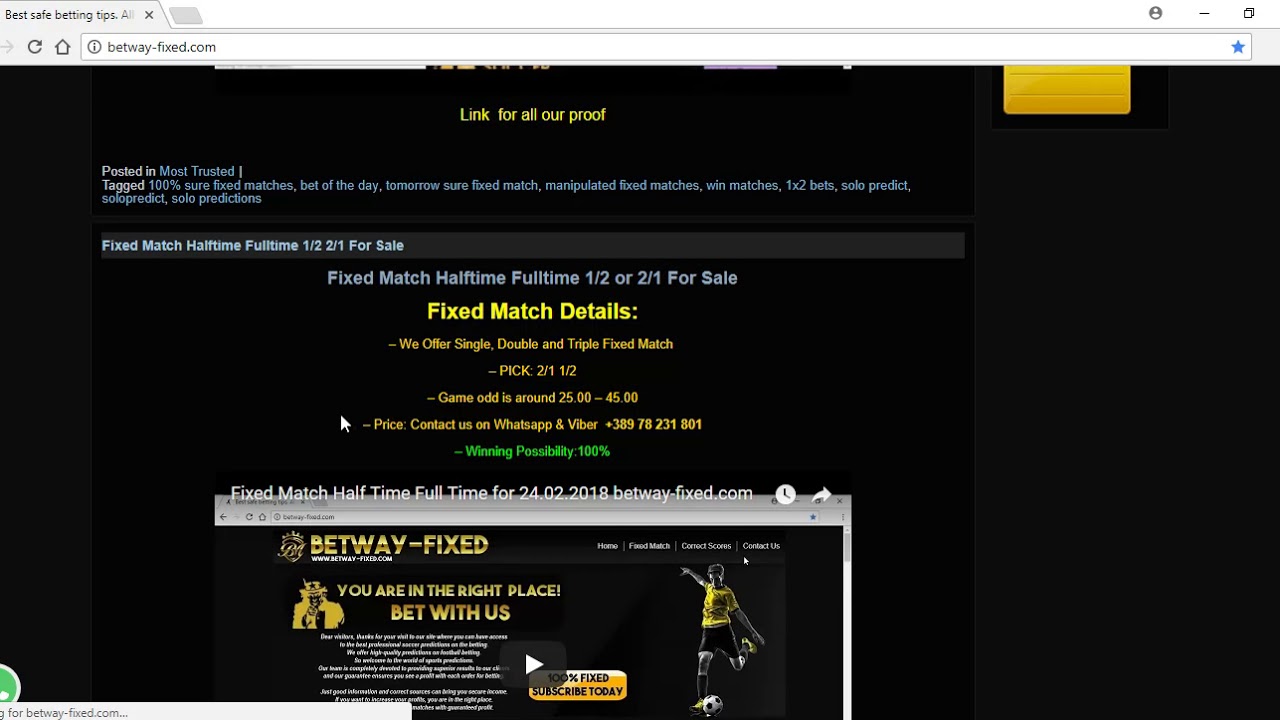Open the Chrome user profile icon
The width and height of the screenshot is (1280, 720).
(x=1156, y=13)
